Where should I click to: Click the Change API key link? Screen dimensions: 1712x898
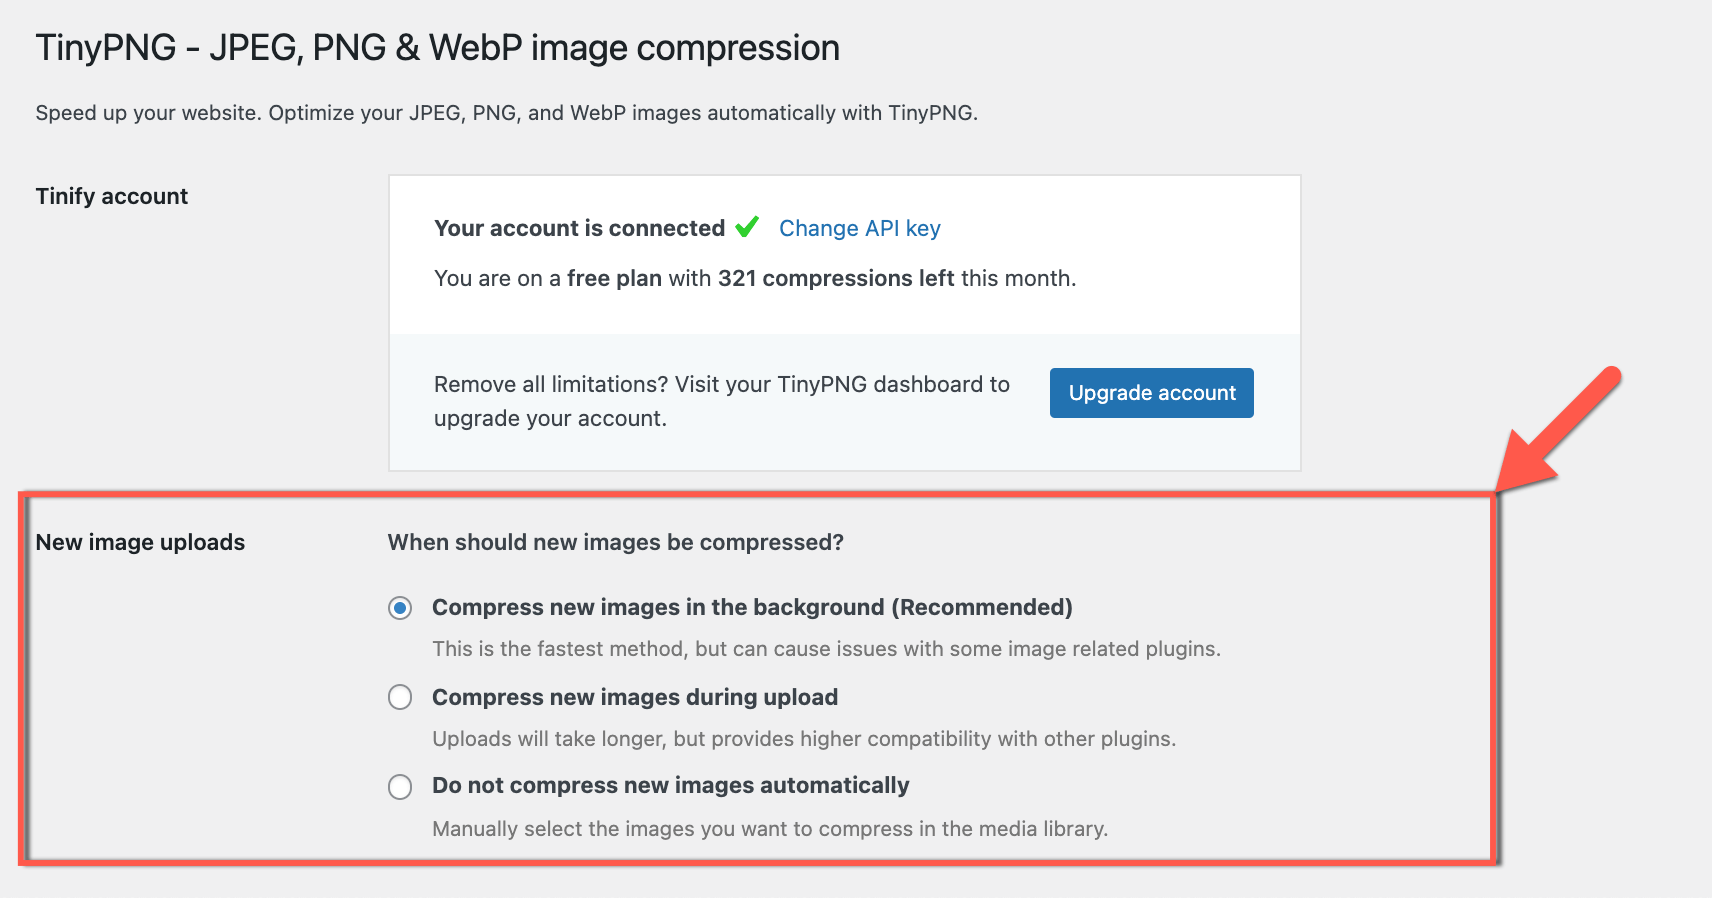click(860, 228)
